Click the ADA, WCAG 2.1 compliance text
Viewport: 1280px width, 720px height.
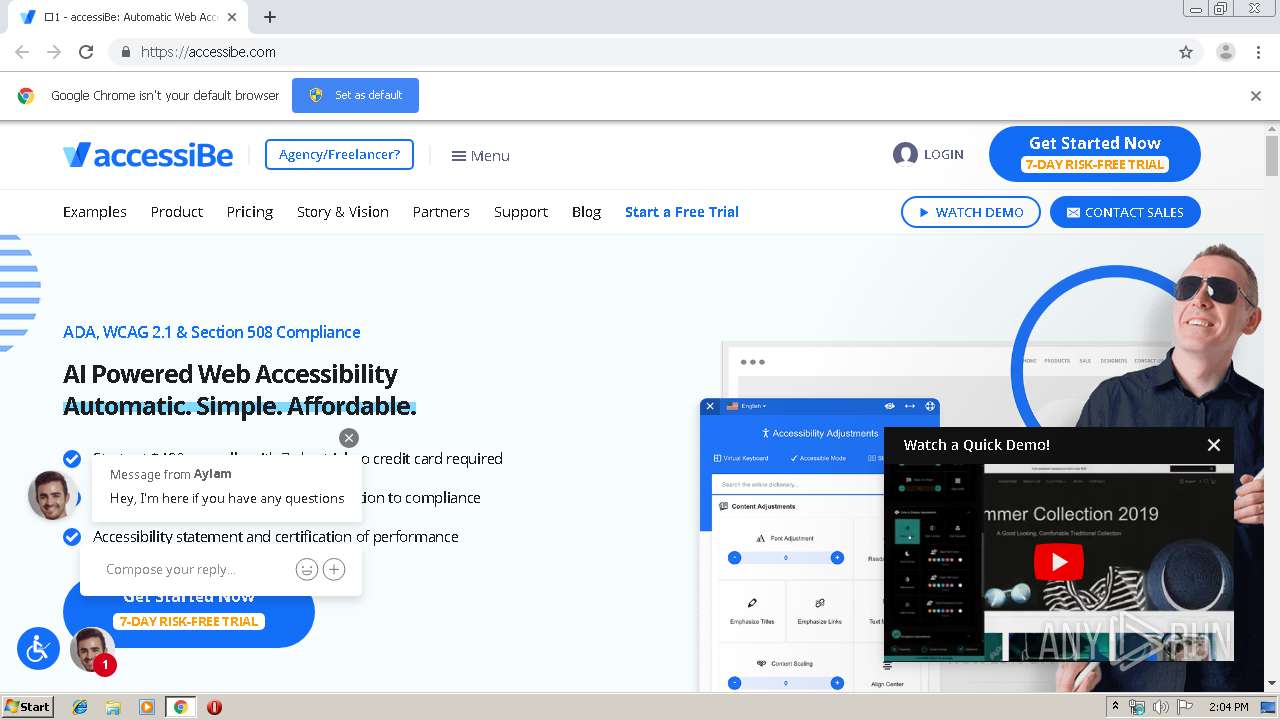[x=211, y=332]
